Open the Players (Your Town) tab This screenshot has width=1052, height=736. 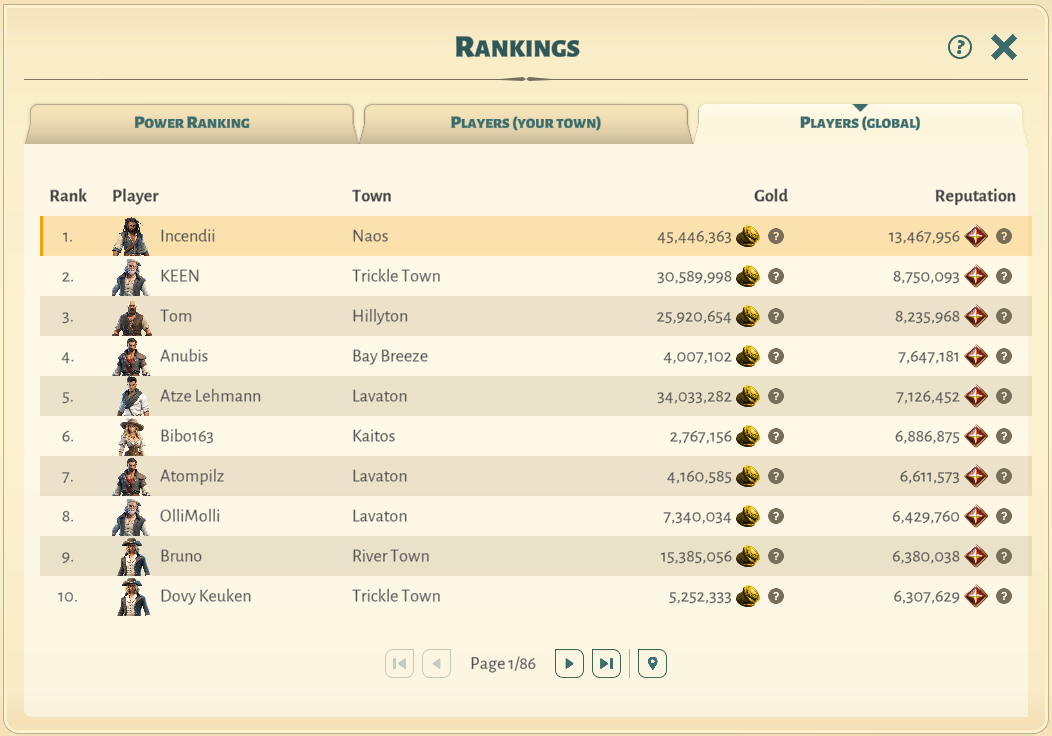(x=525, y=123)
